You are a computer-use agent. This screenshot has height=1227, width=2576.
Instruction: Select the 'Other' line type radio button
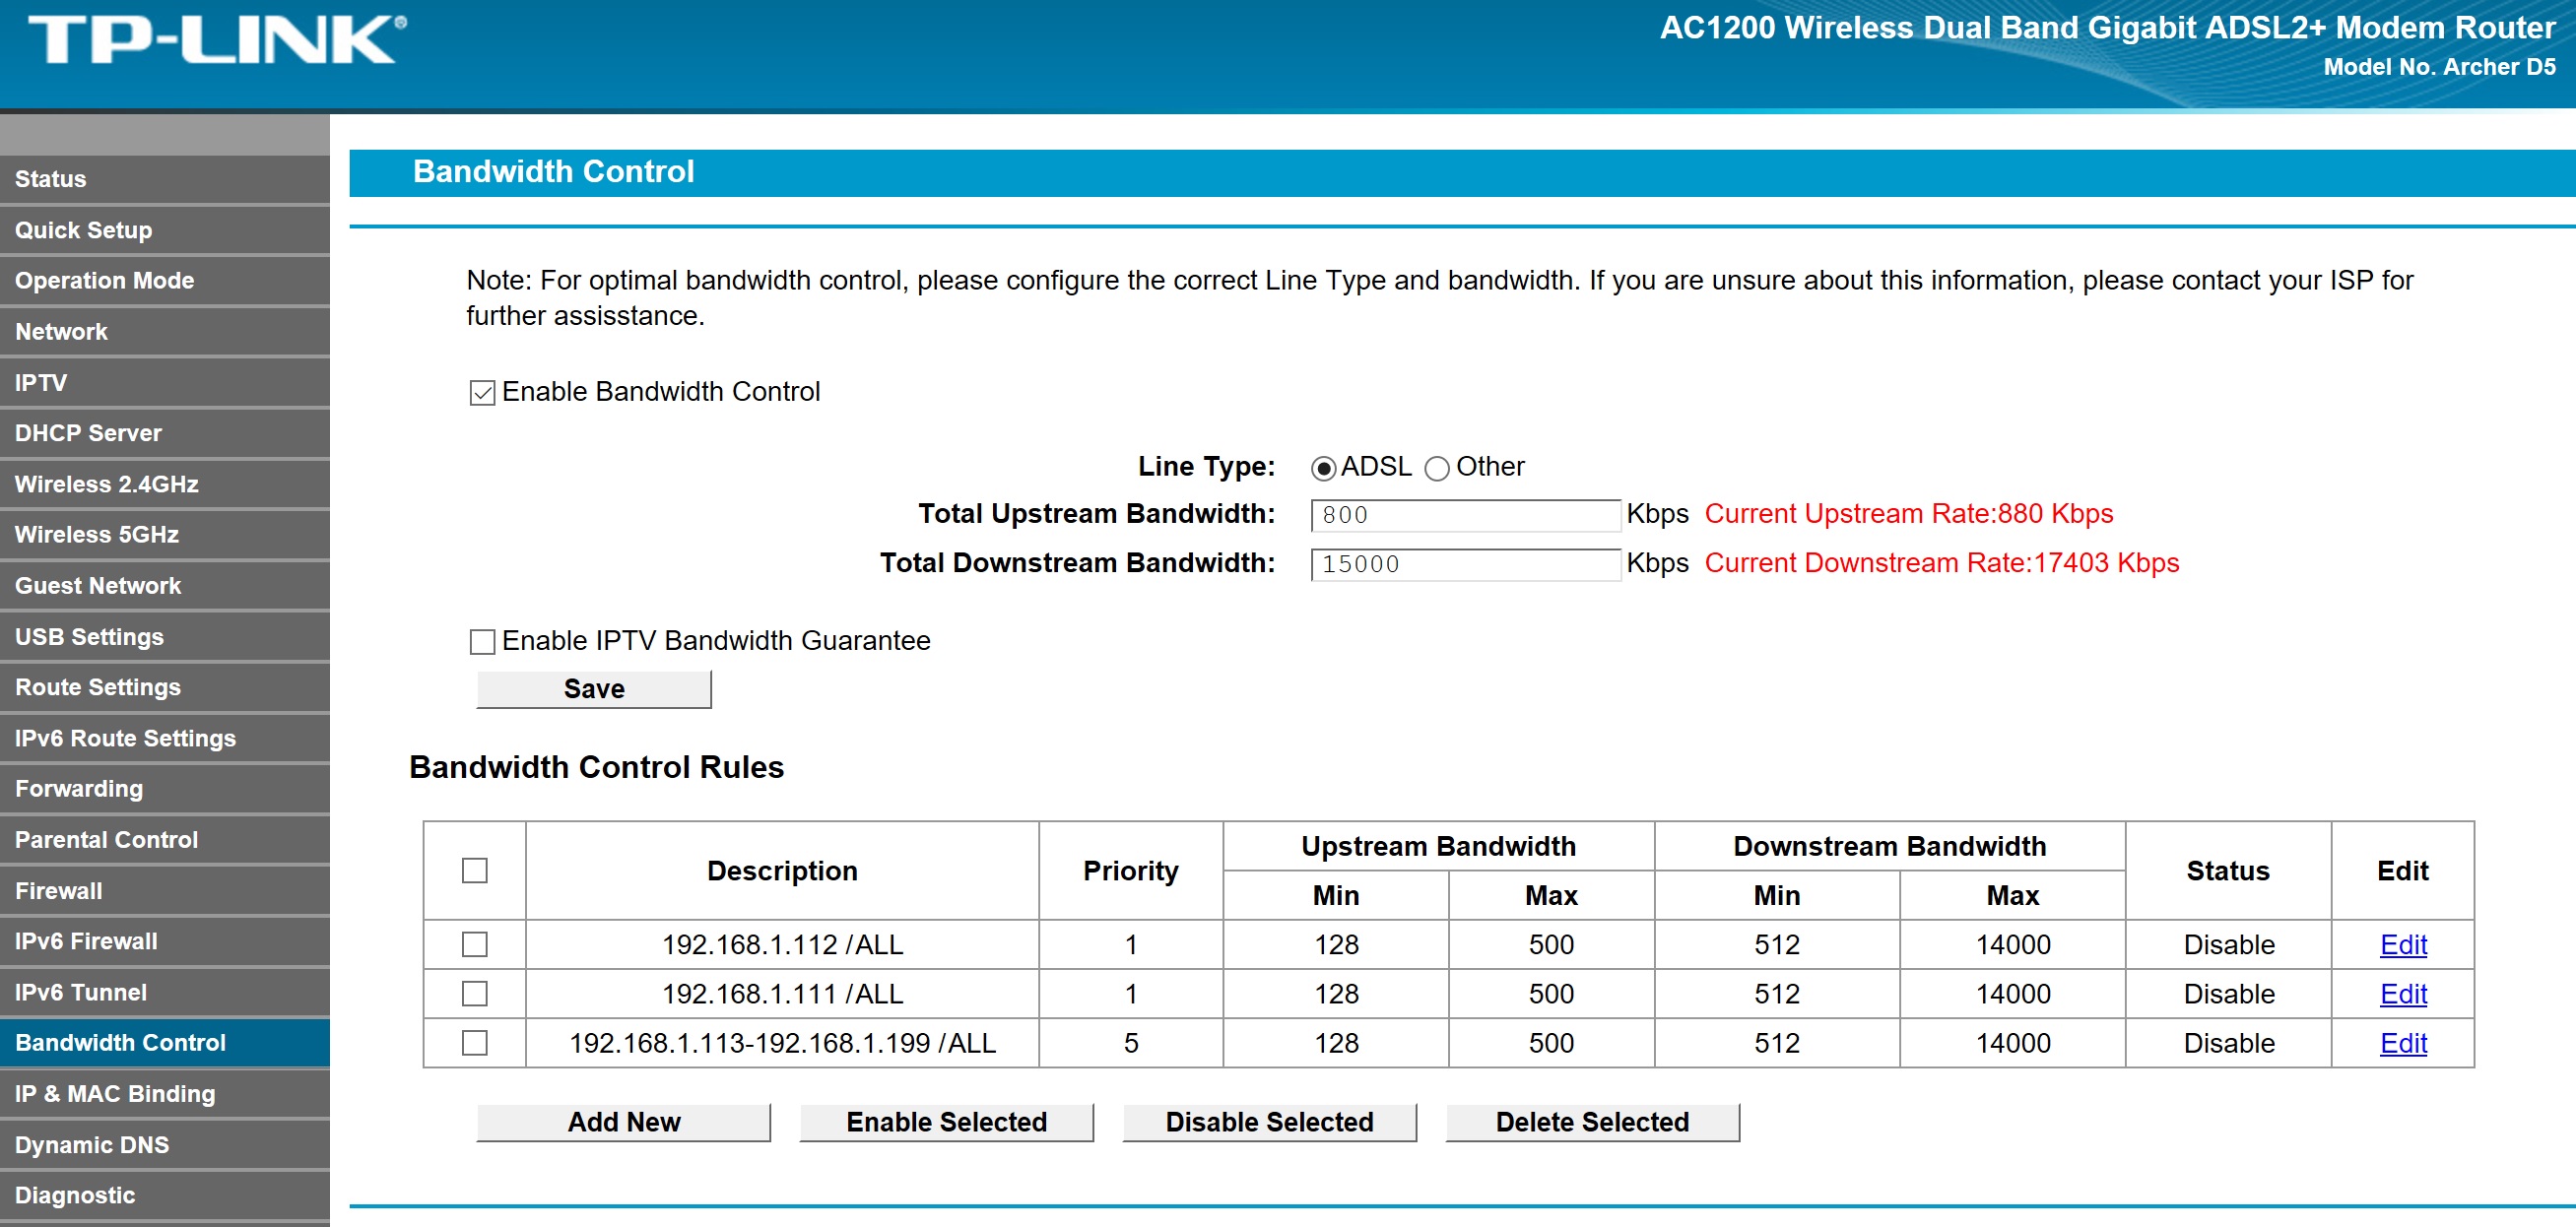[x=1438, y=466]
